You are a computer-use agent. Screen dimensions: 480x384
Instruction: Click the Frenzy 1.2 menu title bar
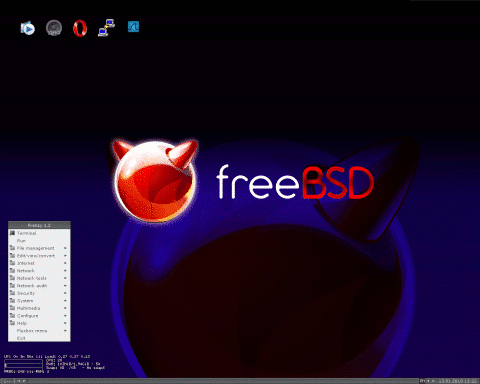(39, 225)
